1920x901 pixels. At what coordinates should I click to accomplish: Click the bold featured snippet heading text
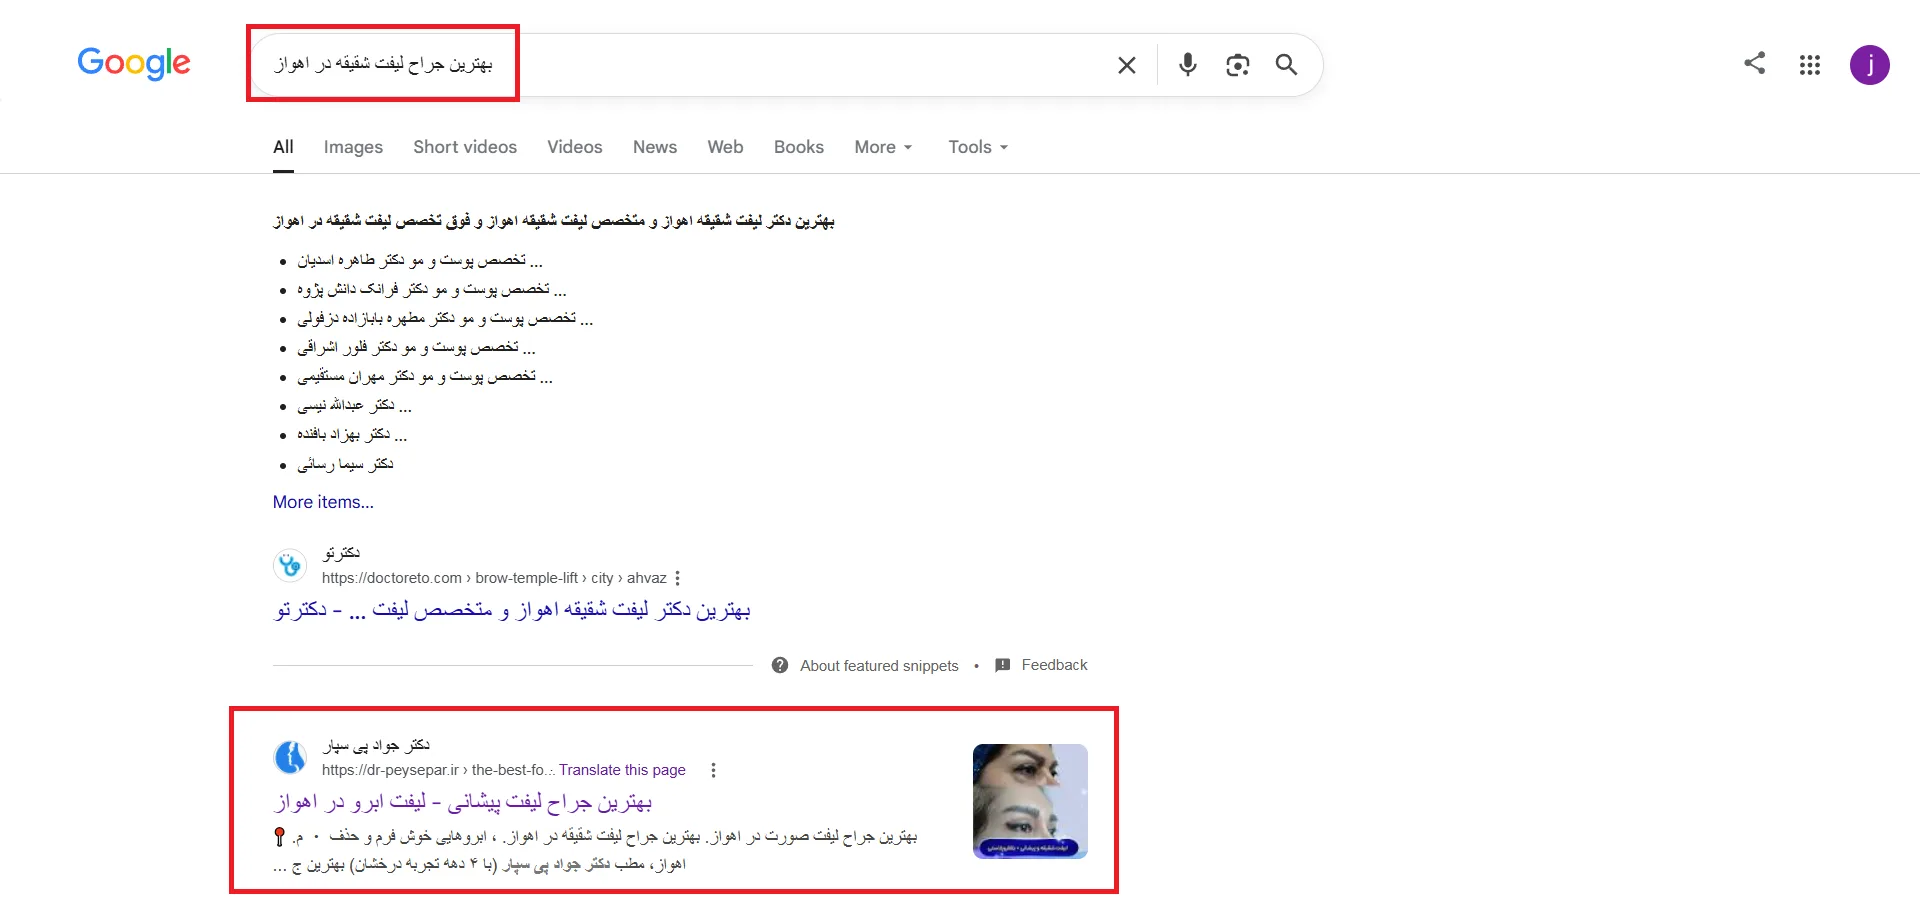(x=554, y=221)
